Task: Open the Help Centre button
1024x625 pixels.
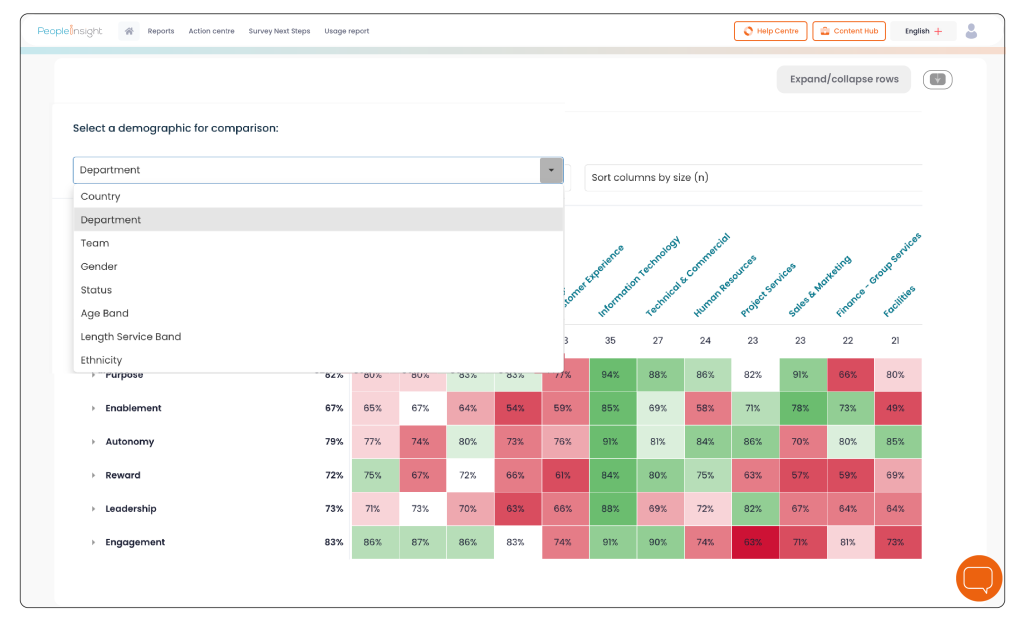Action: (x=771, y=31)
